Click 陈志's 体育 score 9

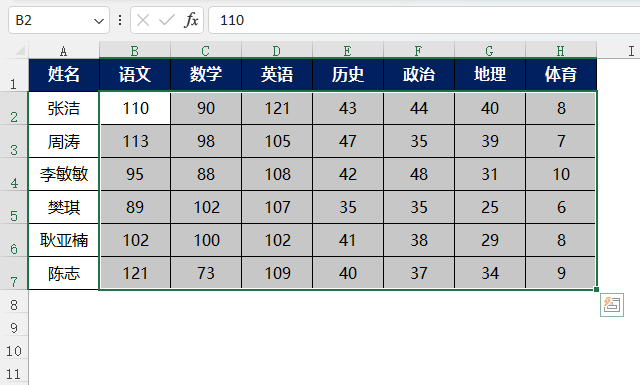coord(561,273)
